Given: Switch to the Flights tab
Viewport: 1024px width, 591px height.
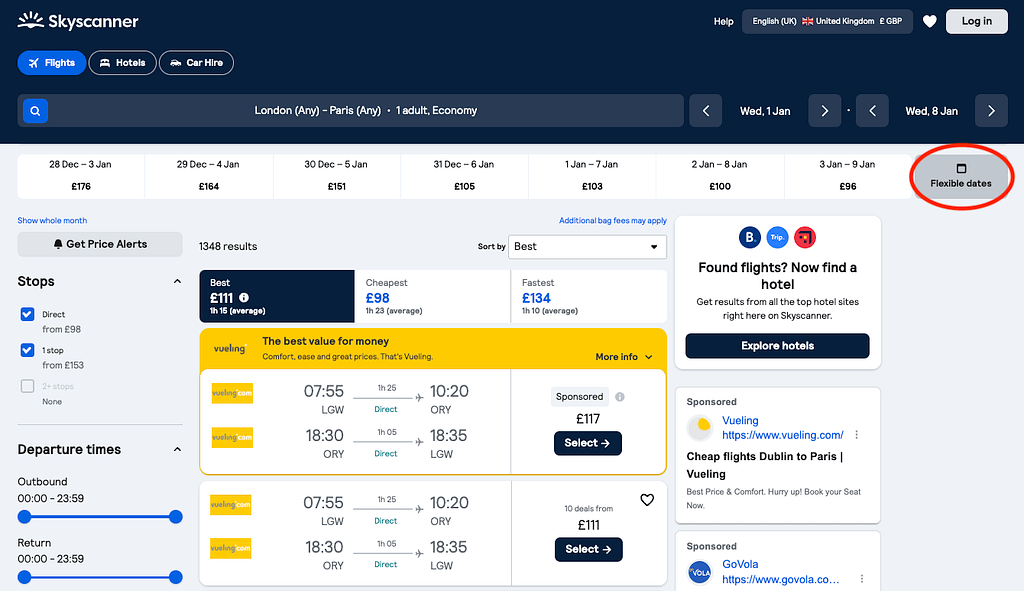Looking at the screenshot, I should click(52, 63).
